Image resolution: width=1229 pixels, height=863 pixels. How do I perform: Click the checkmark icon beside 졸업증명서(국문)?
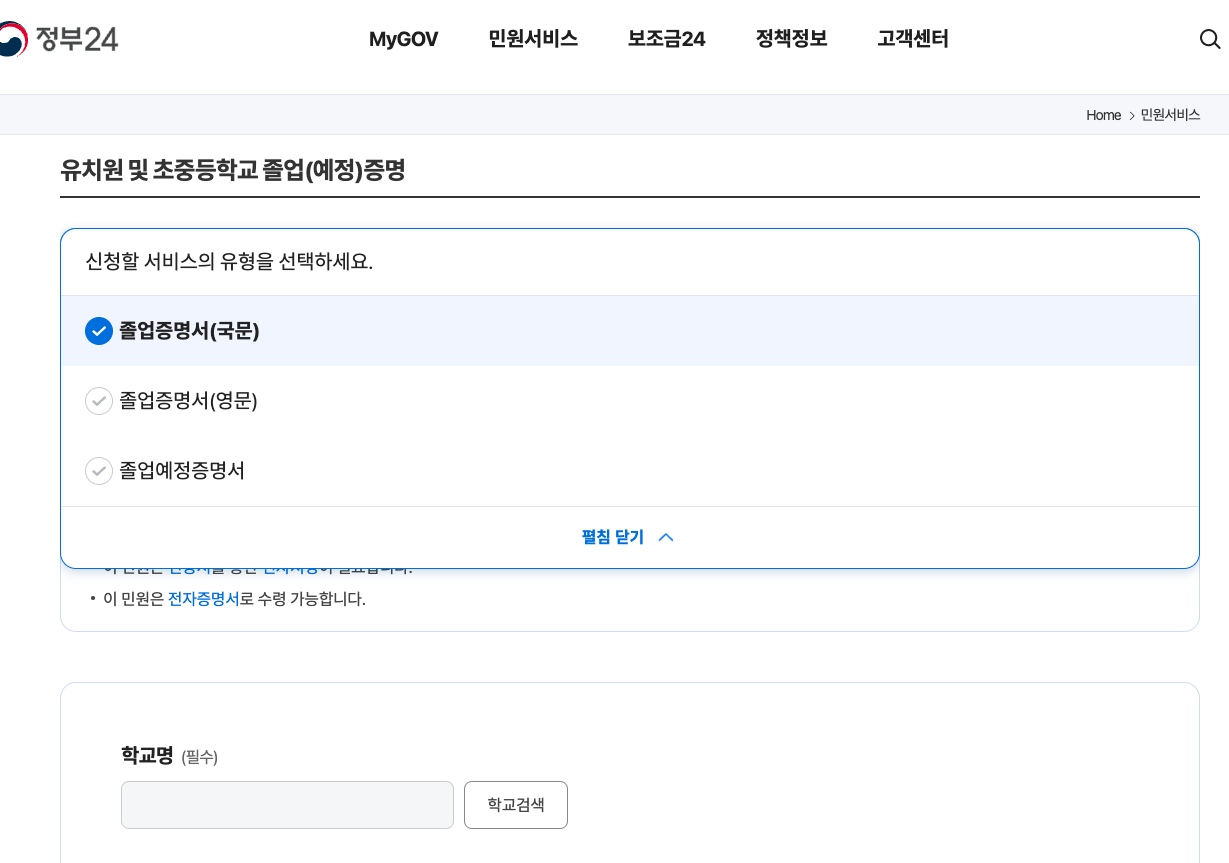(x=99, y=331)
